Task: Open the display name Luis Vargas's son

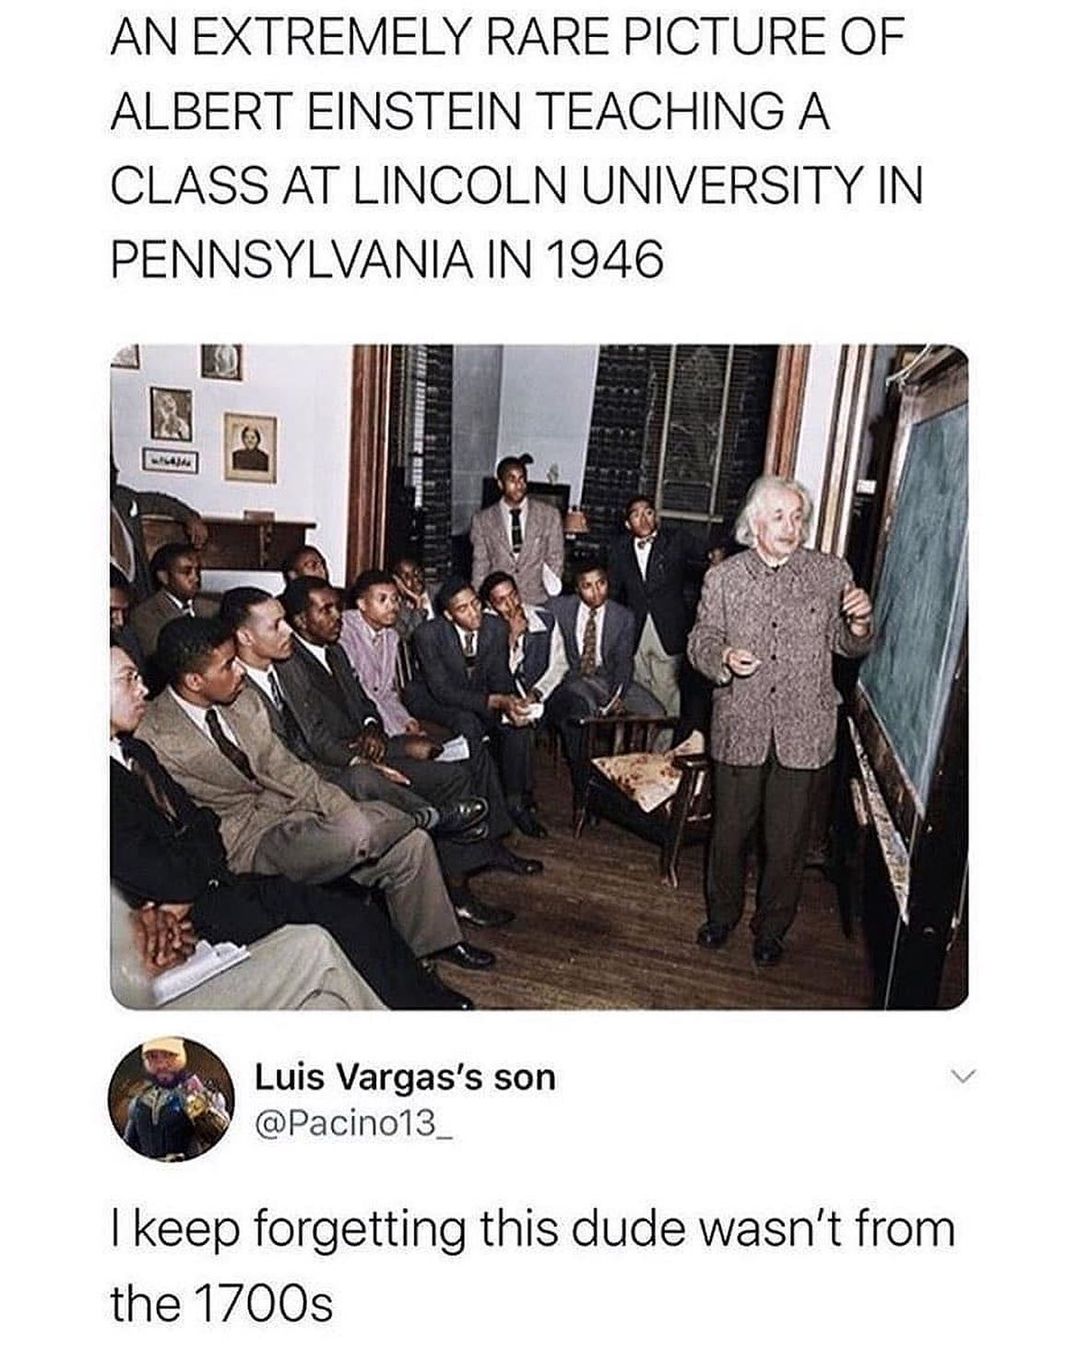Action: click(405, 1077)
